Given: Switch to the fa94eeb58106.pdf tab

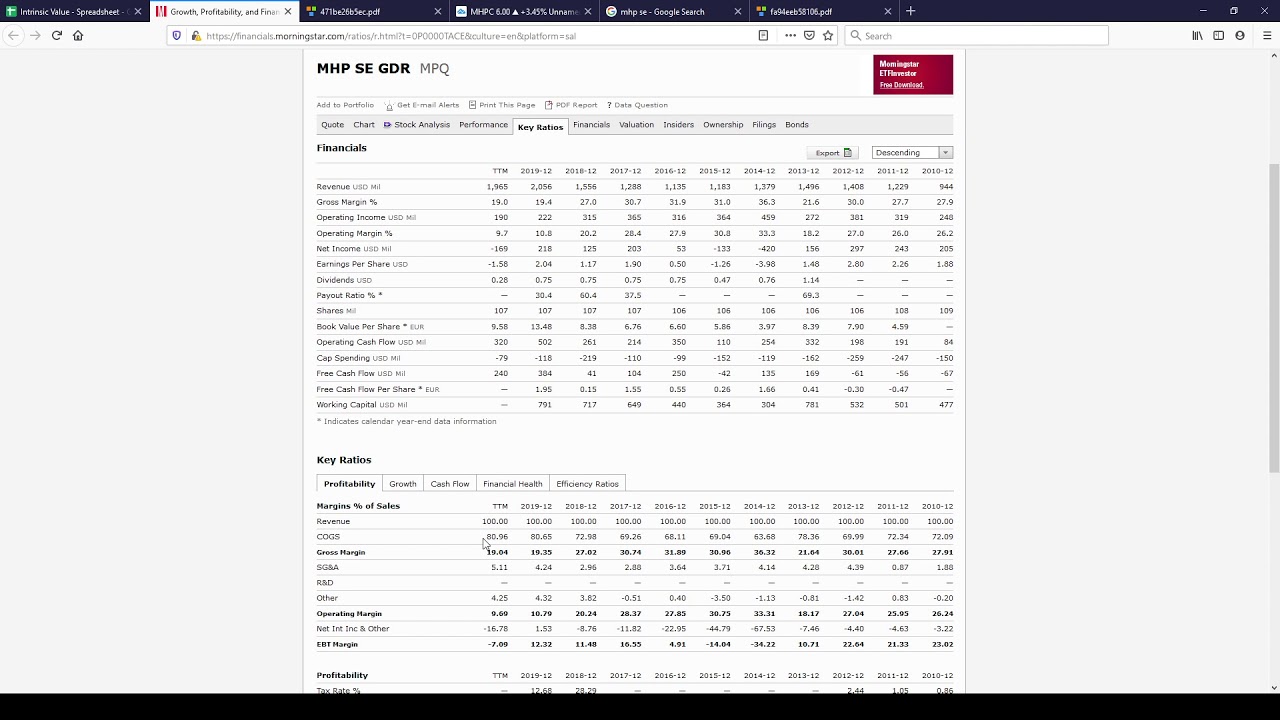Looking at the screenshot, I should click(824, 12).
